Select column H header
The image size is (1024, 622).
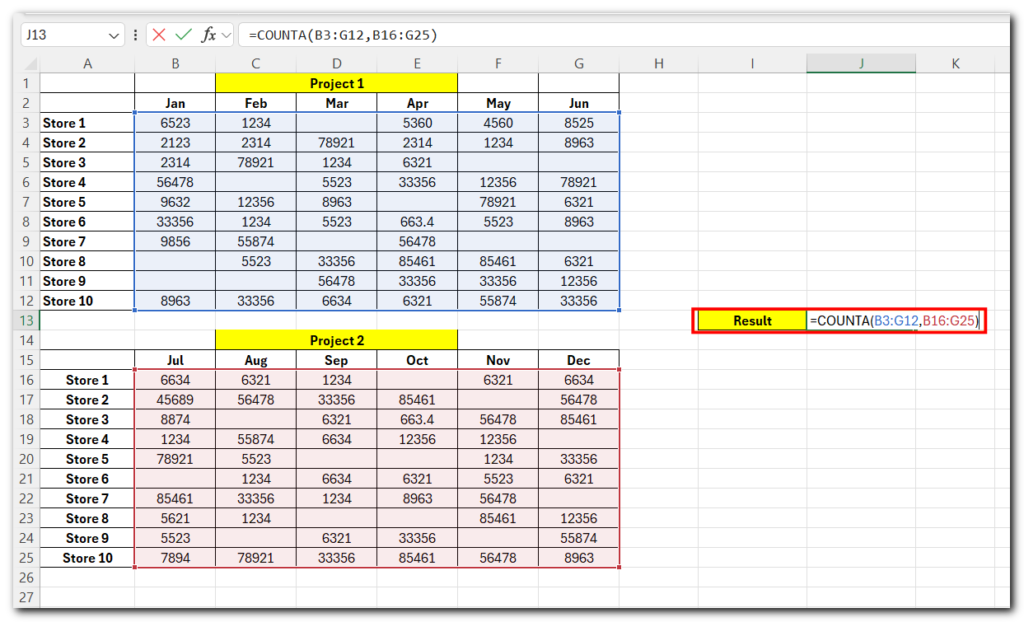pyautogui.click(x=659, y=63)
